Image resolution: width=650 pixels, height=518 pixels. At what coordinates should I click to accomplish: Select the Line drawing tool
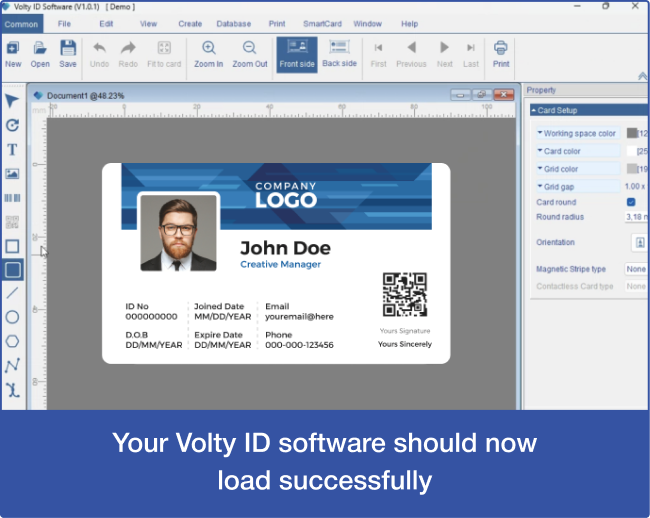[x=12, y=293]
